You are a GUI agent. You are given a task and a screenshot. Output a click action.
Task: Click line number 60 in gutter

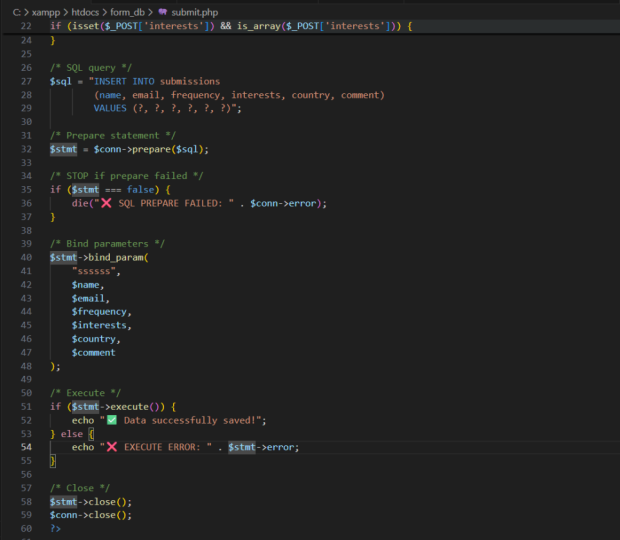tap(26, 529)
